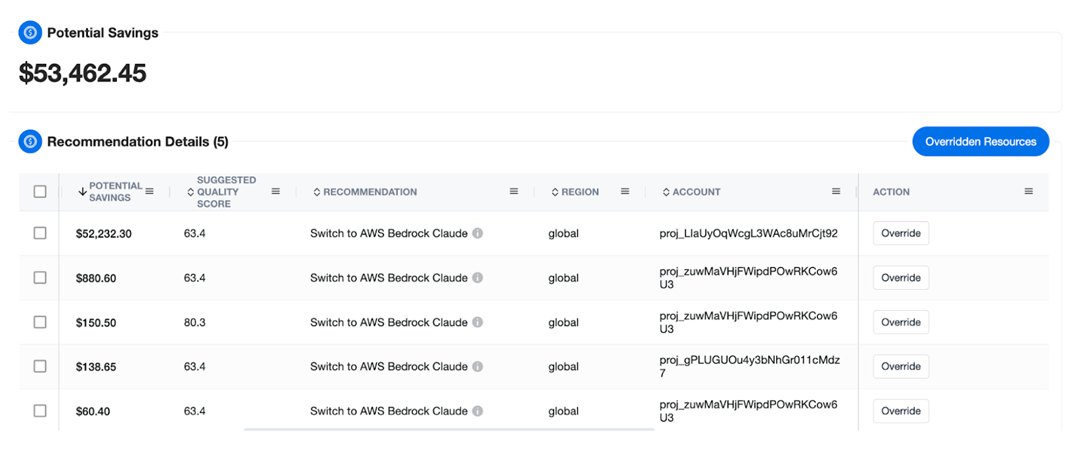Open Region column menu icon
Viewport: 1084px width, 452px height.
click(x=625, y=191)
